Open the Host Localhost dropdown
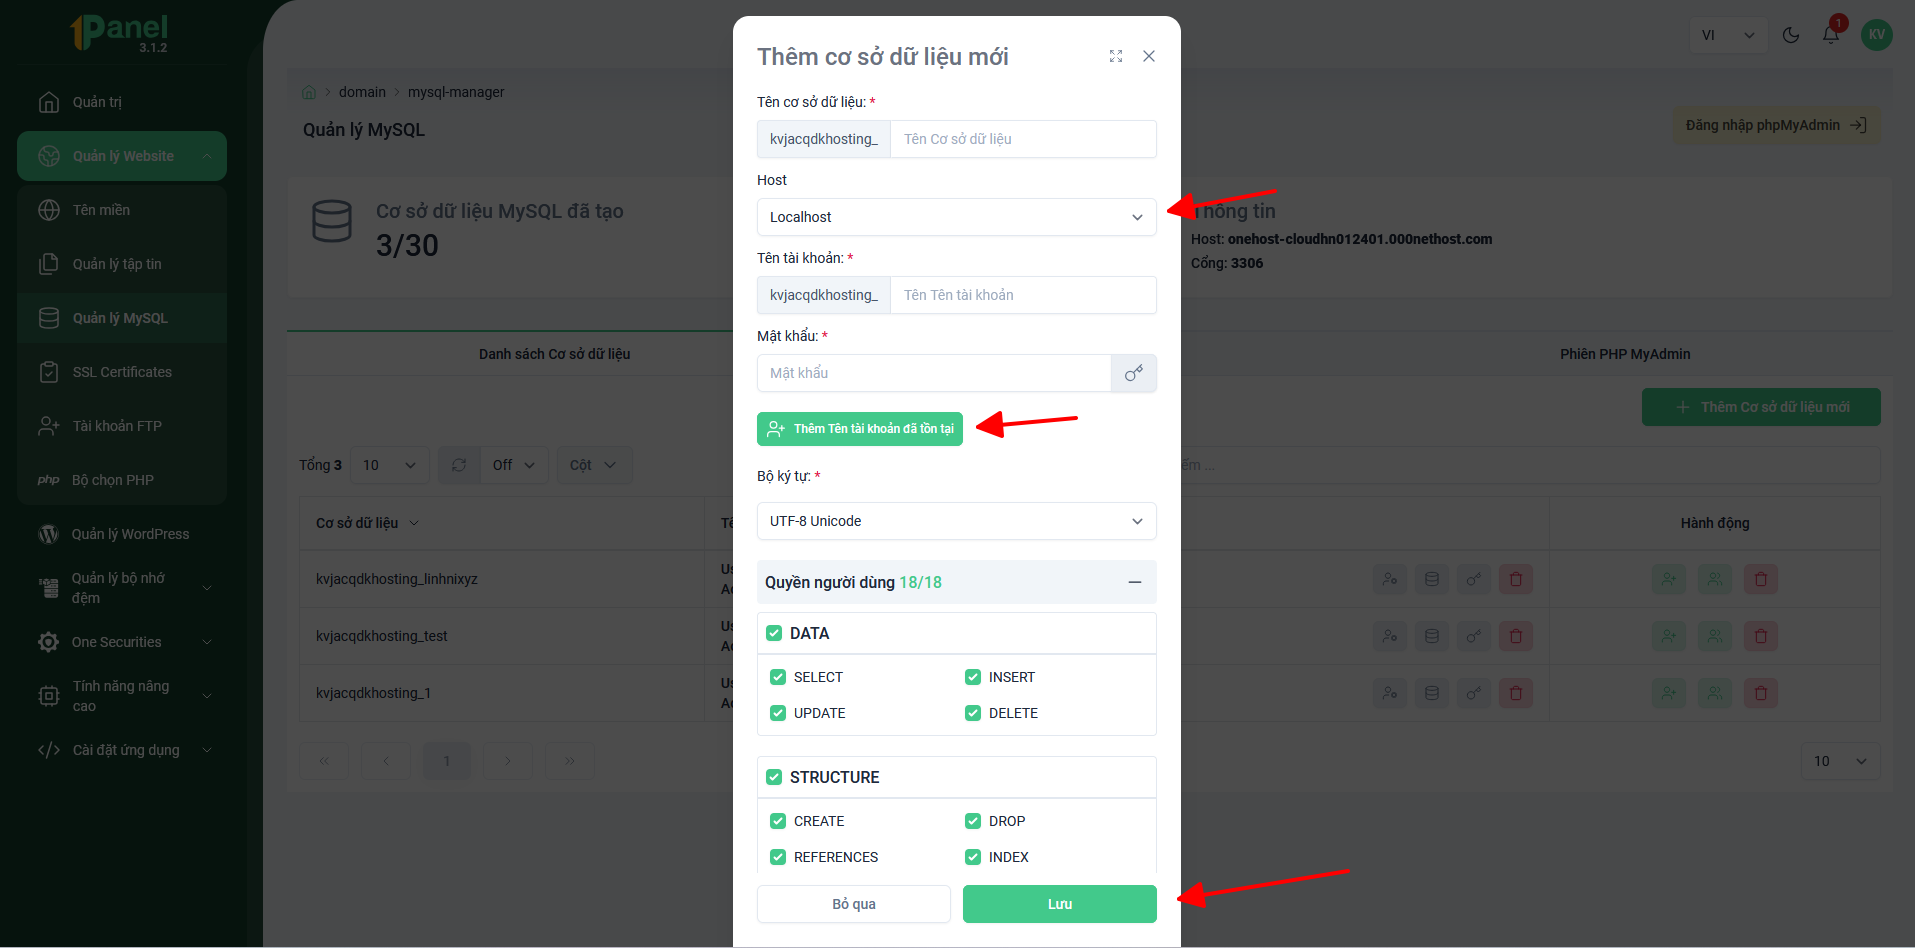1915x948 pixels. click(957, 217)
